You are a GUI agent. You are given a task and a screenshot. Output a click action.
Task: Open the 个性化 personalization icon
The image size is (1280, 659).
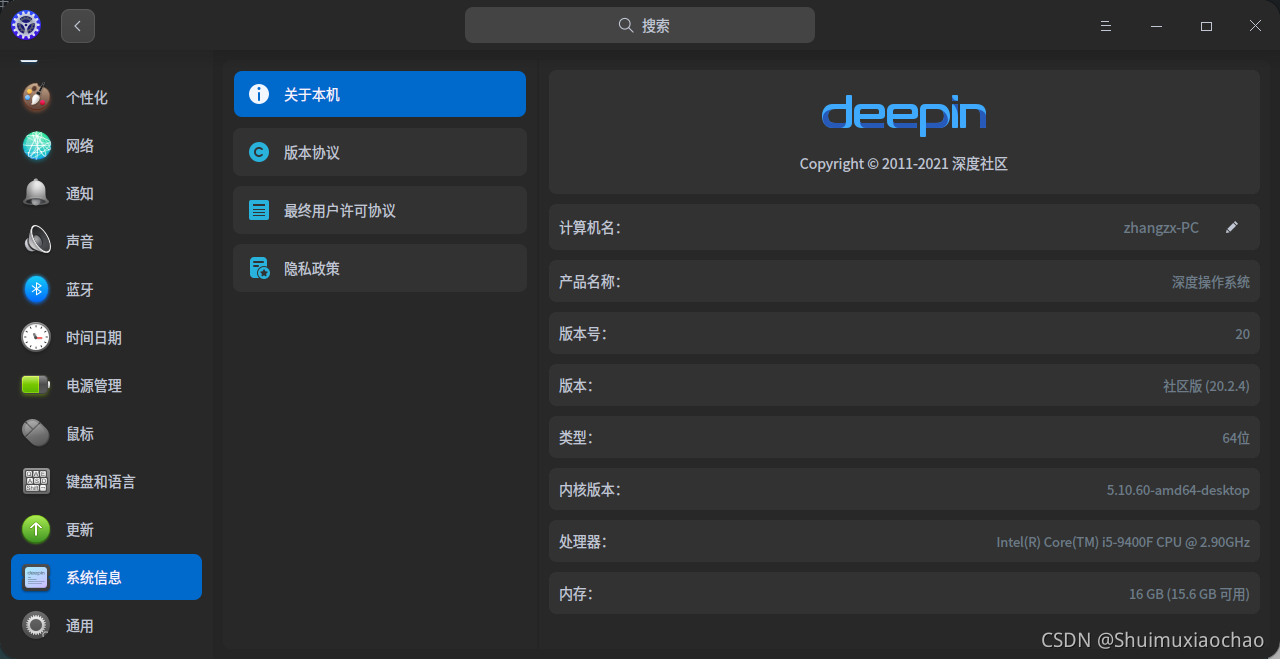click(37, 98)
